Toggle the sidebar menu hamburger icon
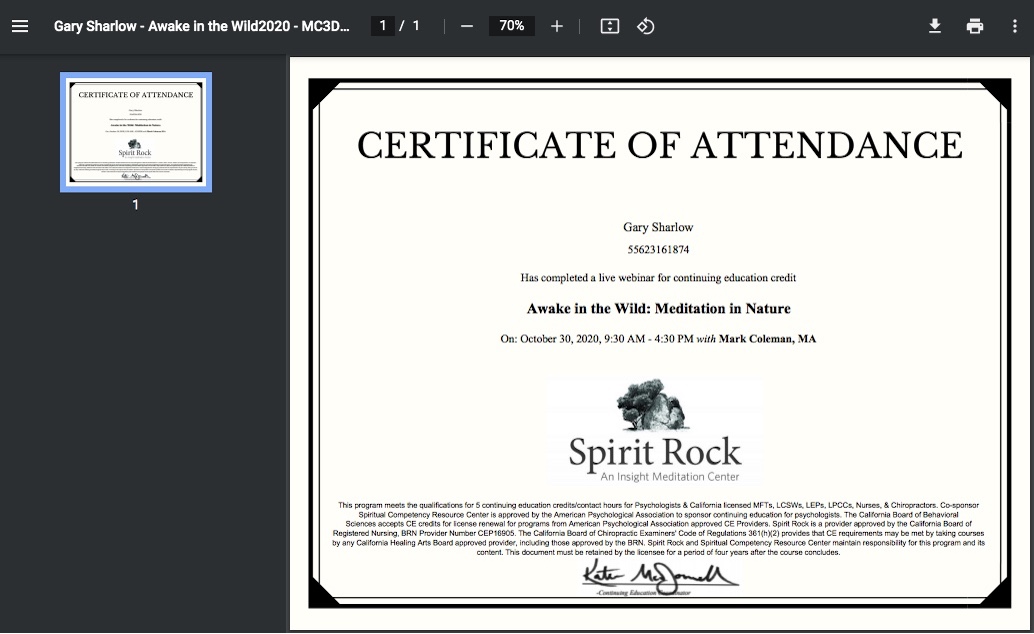1034x634 pixels. pyautogui.click(x=20, y=26)
